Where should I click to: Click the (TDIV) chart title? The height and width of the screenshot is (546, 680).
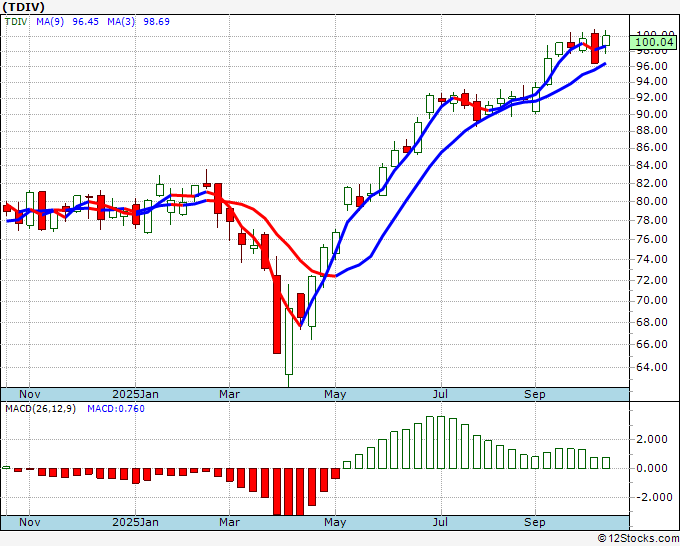click(x=23, y=7)
